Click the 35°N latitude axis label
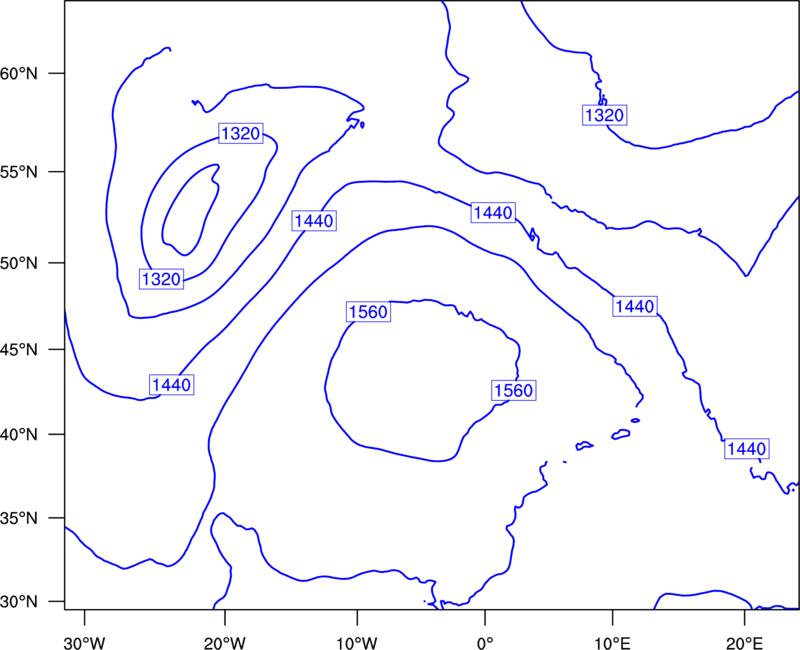 pos(19,518)
